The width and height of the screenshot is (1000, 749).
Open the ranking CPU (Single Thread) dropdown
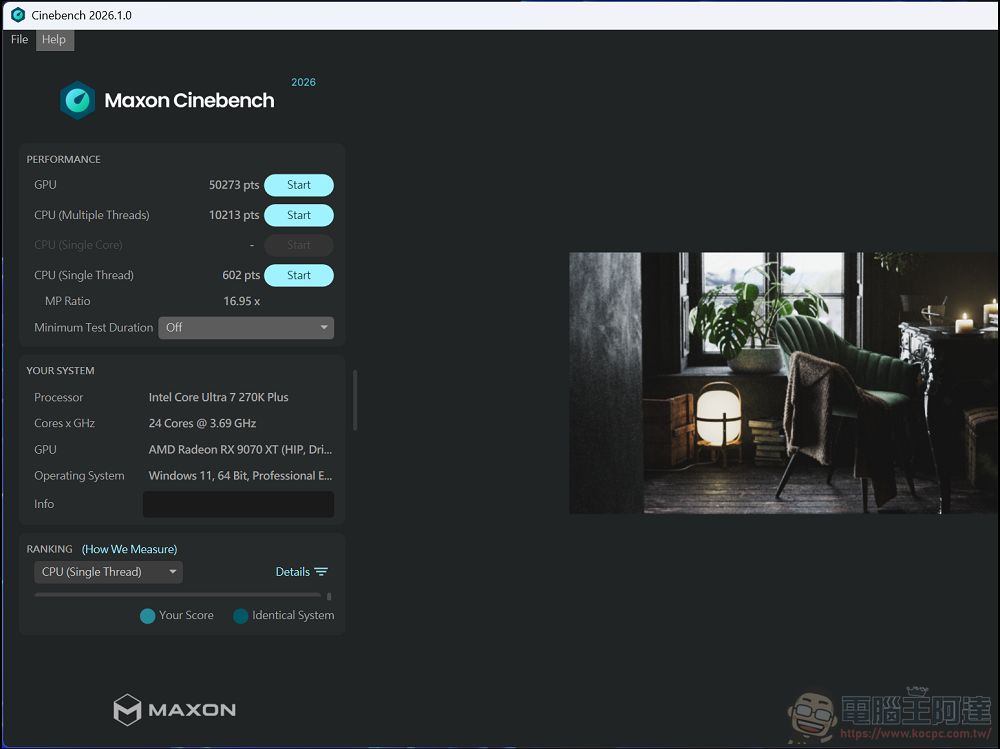click(109, 572)
